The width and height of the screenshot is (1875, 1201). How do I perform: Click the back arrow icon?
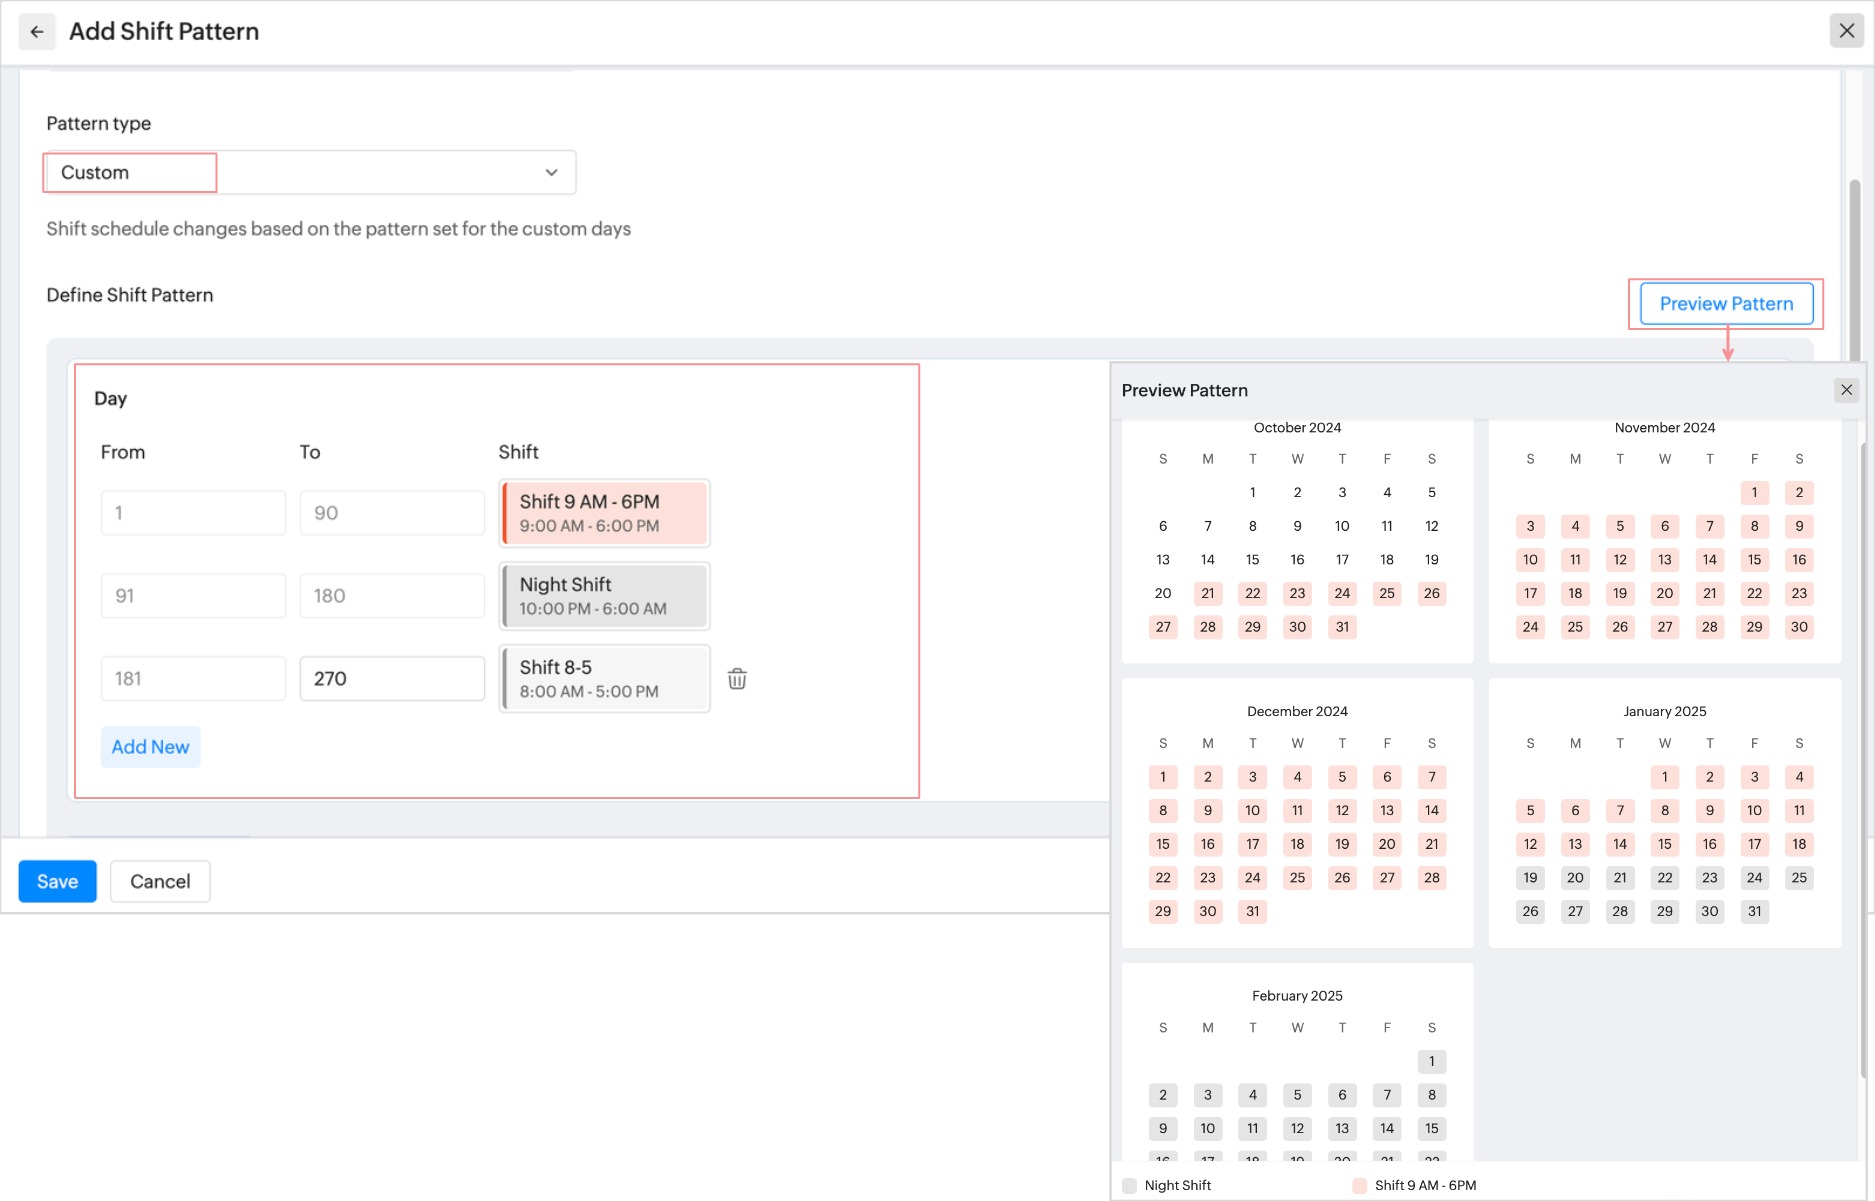coord(37,32)
